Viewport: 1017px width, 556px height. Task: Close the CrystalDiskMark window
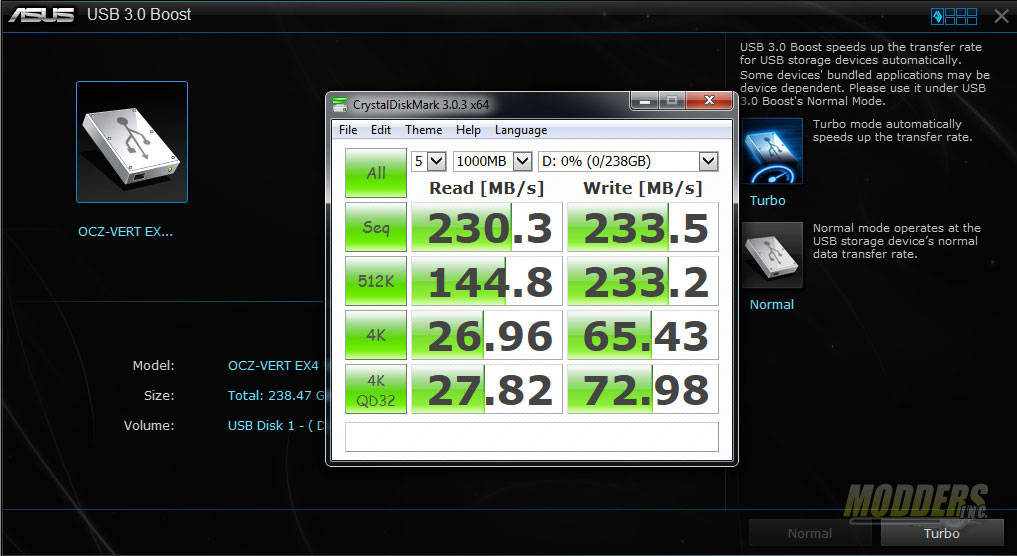709,101
